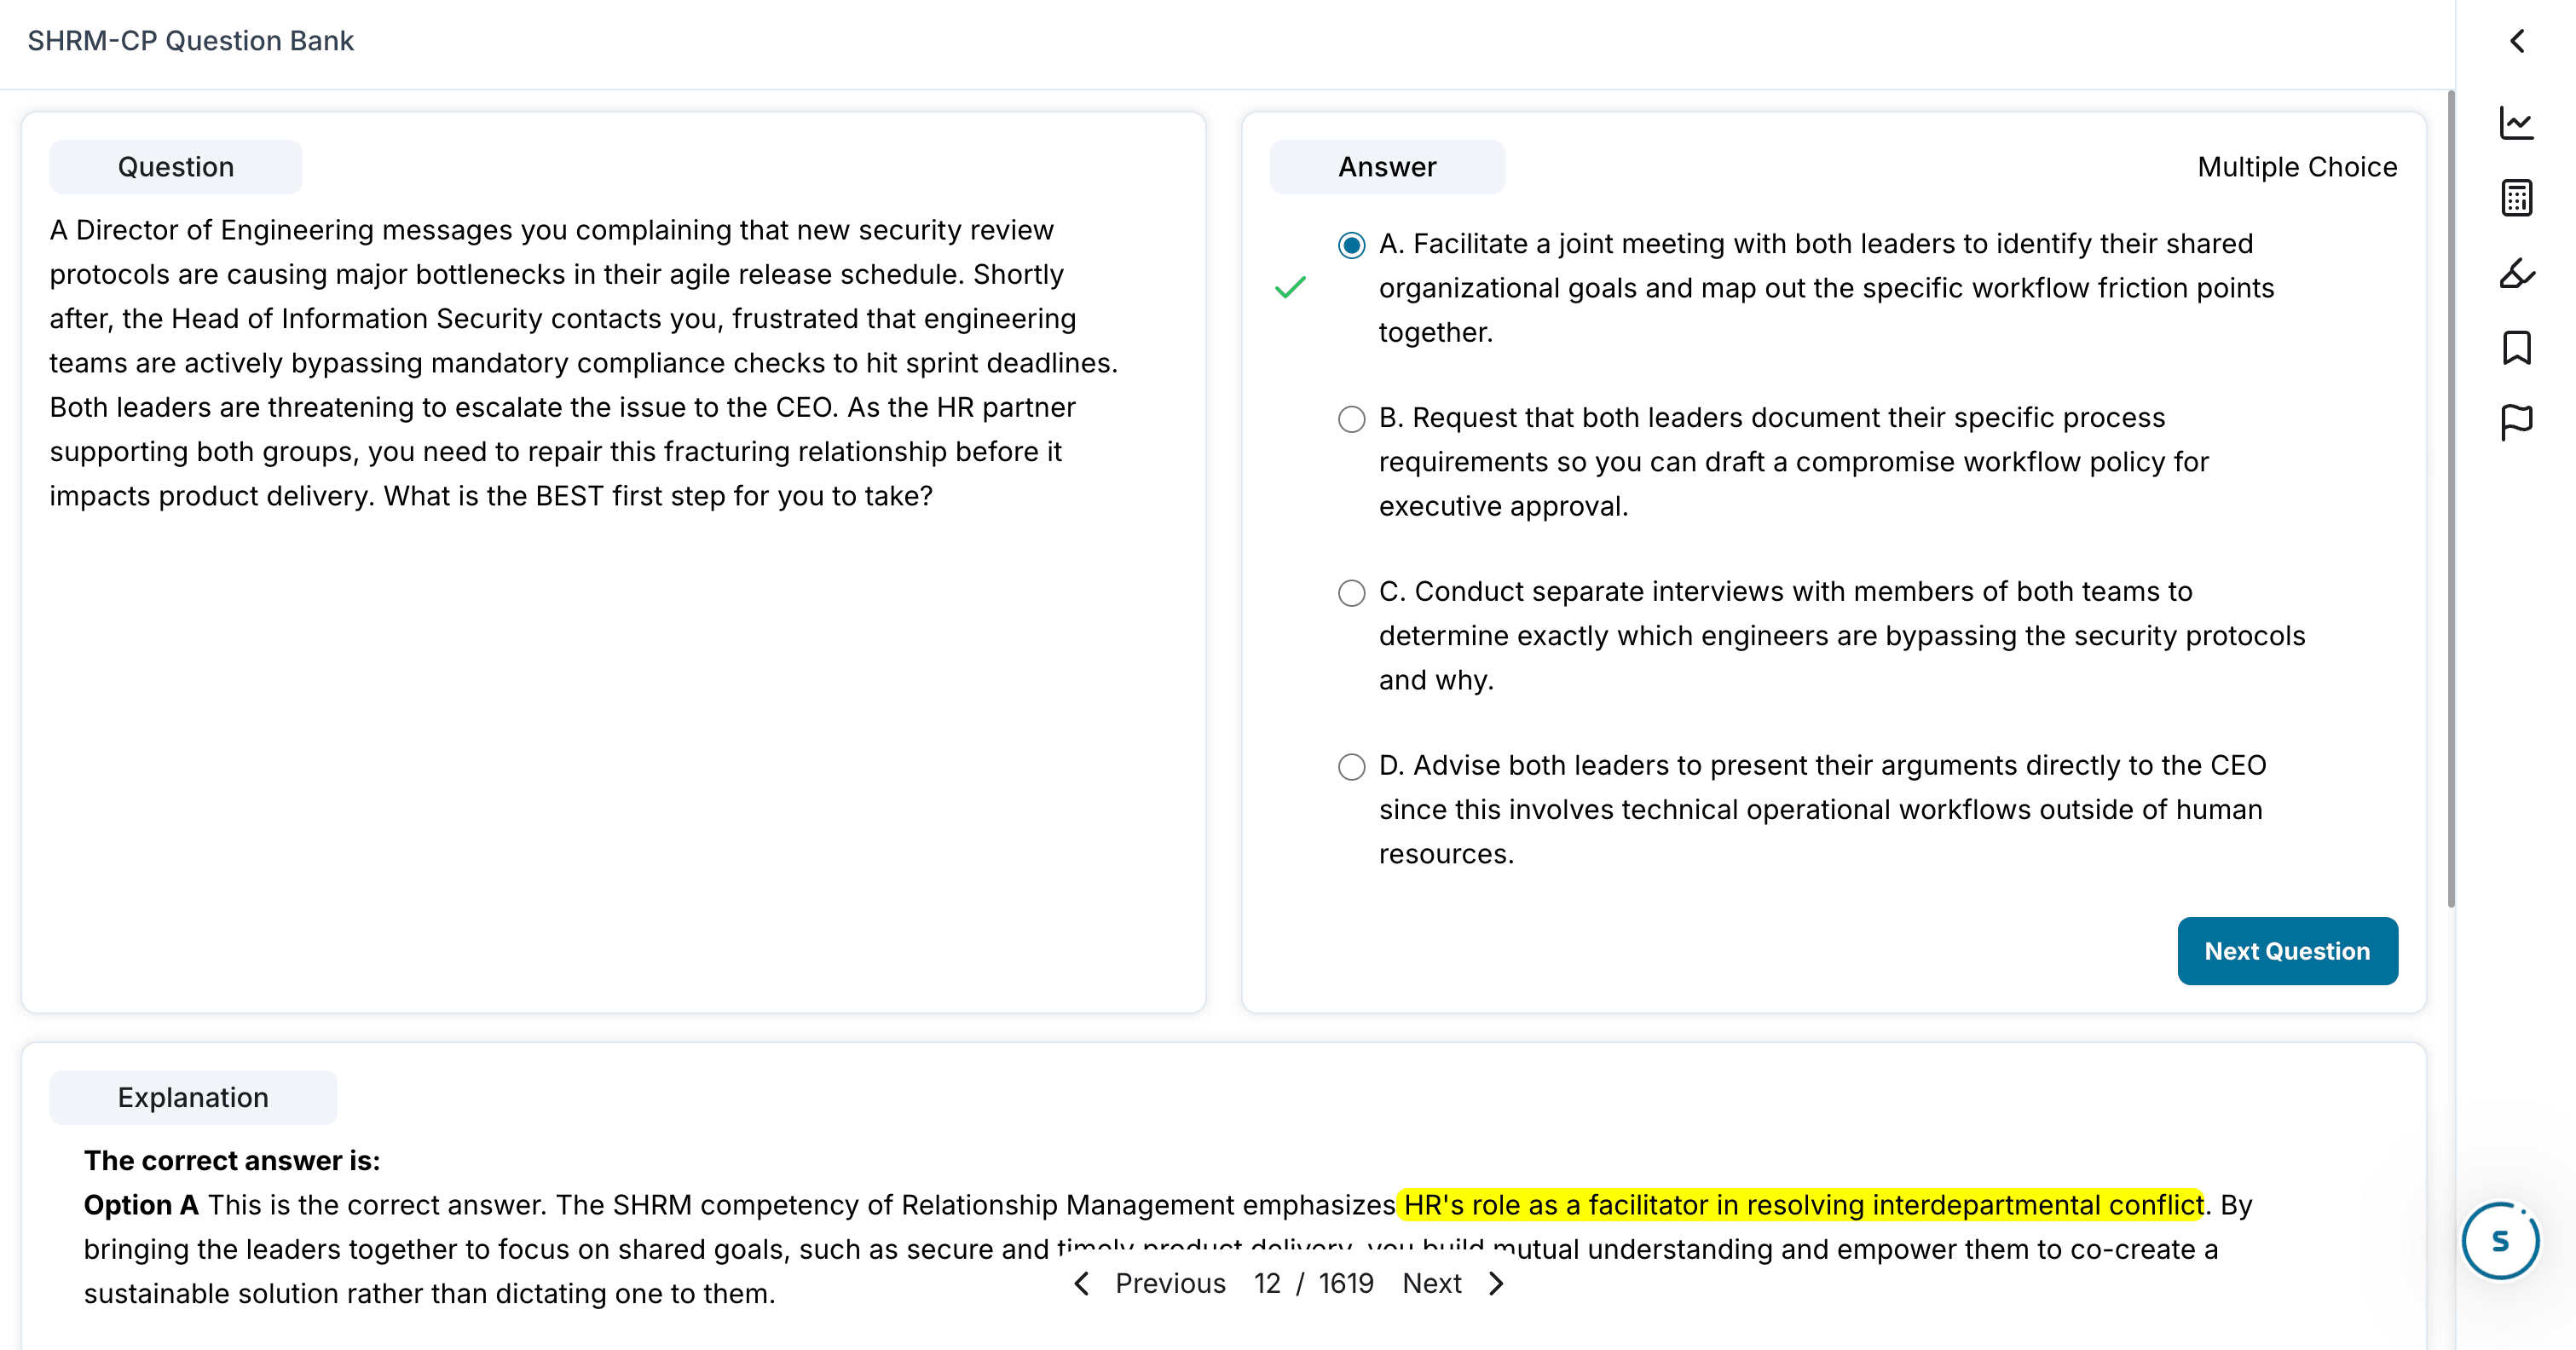Click the SHRM-CP Question Bank title
Image resolution: width=2576 pixels, height=1350 pixels.
[x=190, y=40]
